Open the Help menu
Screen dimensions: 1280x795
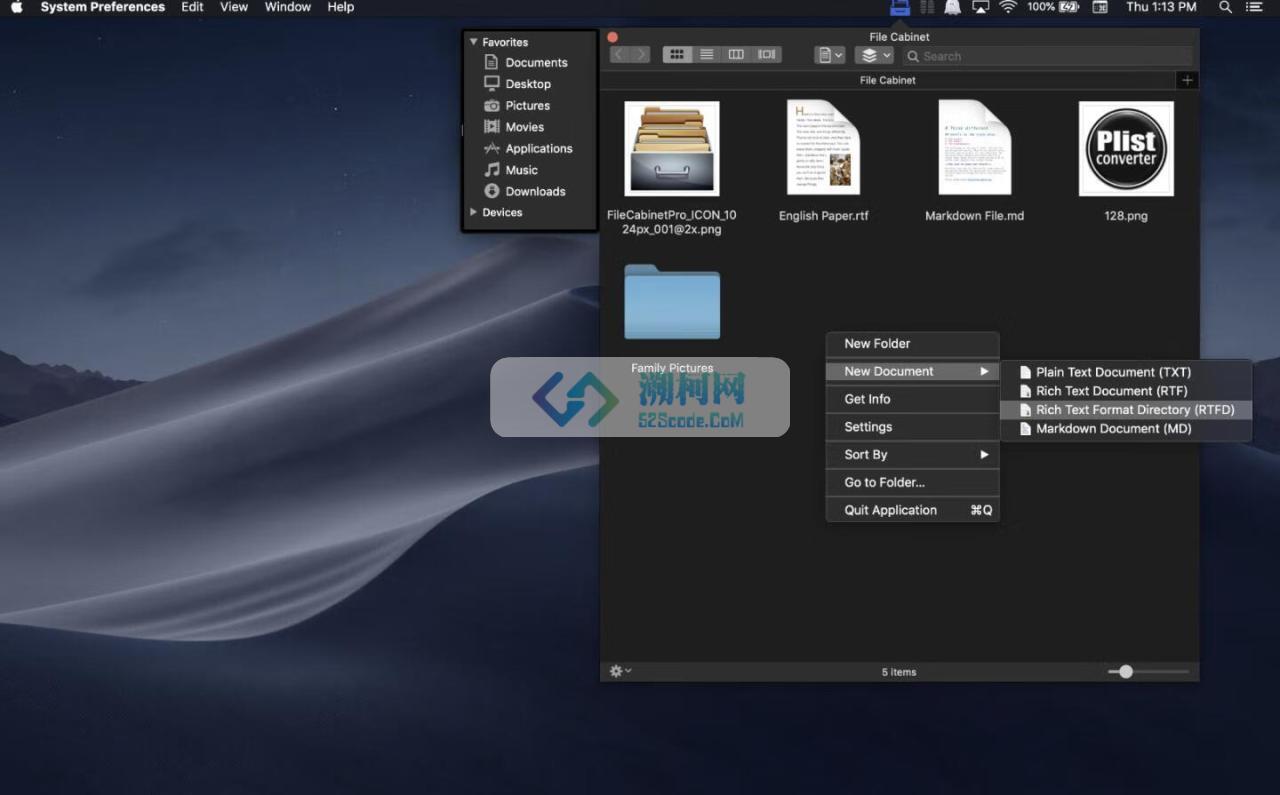click(x=341, y=7)
